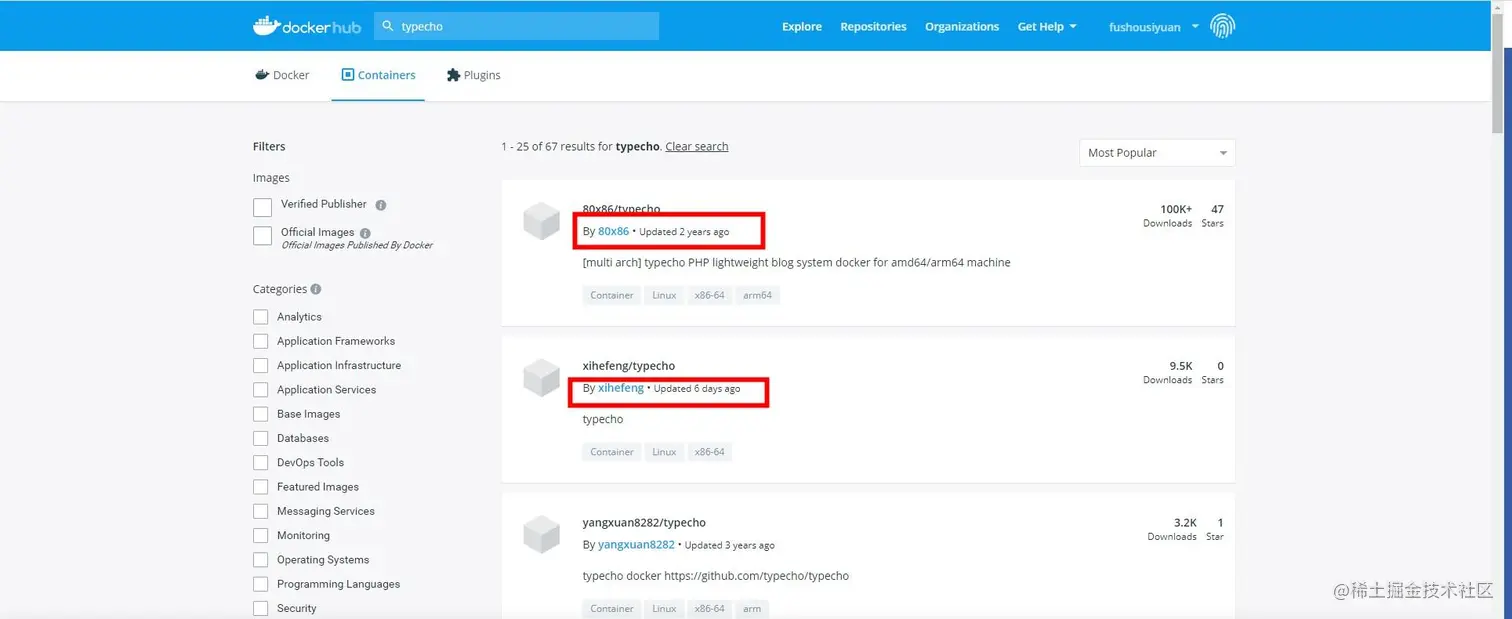Open the Most Popular sort dropdown
The height and width of the screenshot is (619, 1512).
point(1157,153)
